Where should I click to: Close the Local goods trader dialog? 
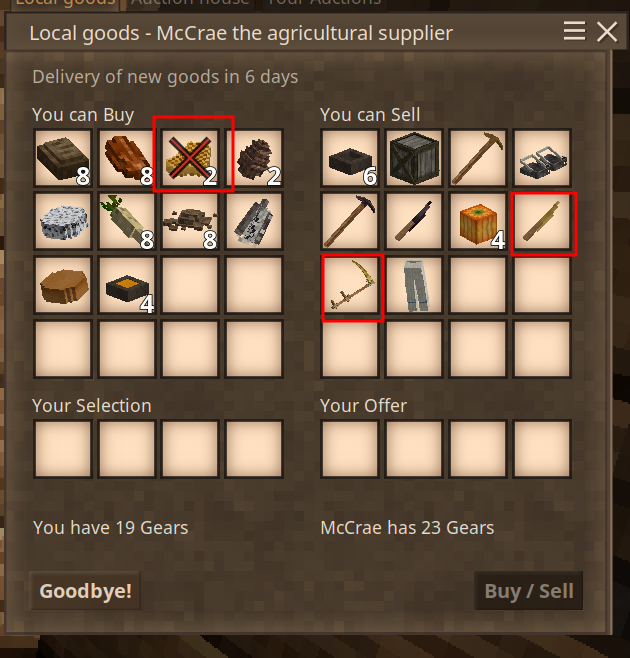[x=607, y=32]
